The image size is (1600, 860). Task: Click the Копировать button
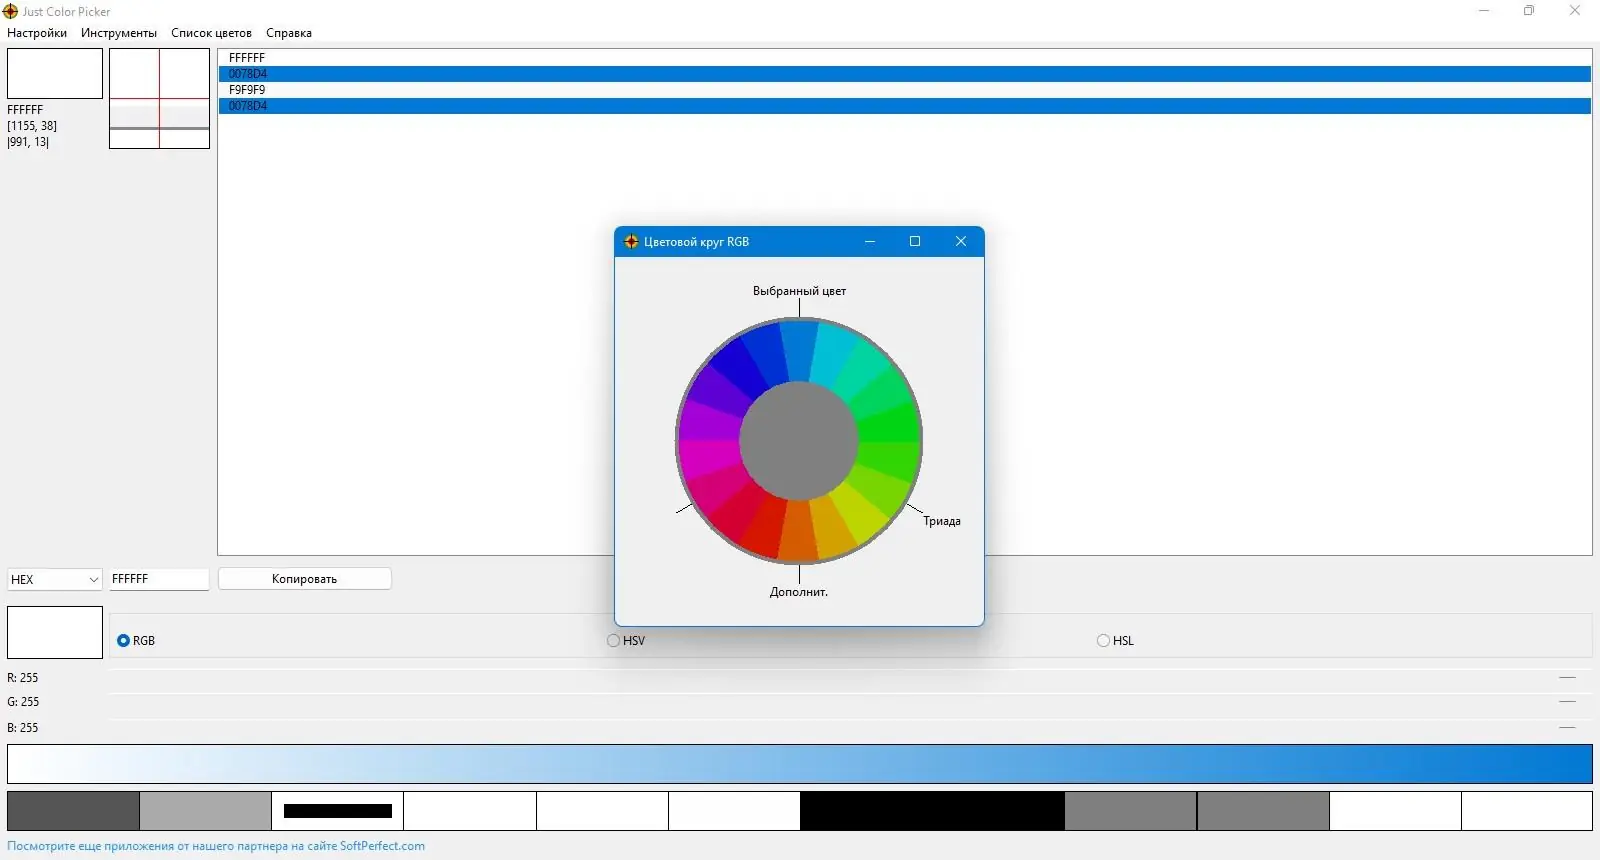tap(304, 579)
